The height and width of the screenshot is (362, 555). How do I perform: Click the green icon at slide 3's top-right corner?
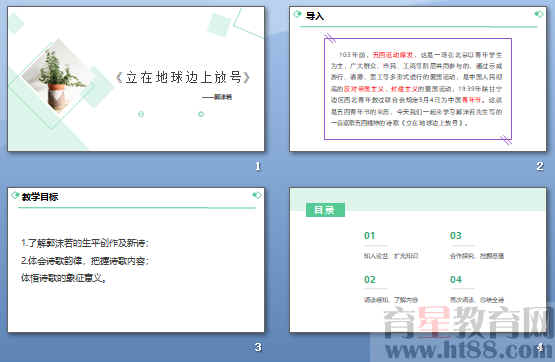pos(257,195)
